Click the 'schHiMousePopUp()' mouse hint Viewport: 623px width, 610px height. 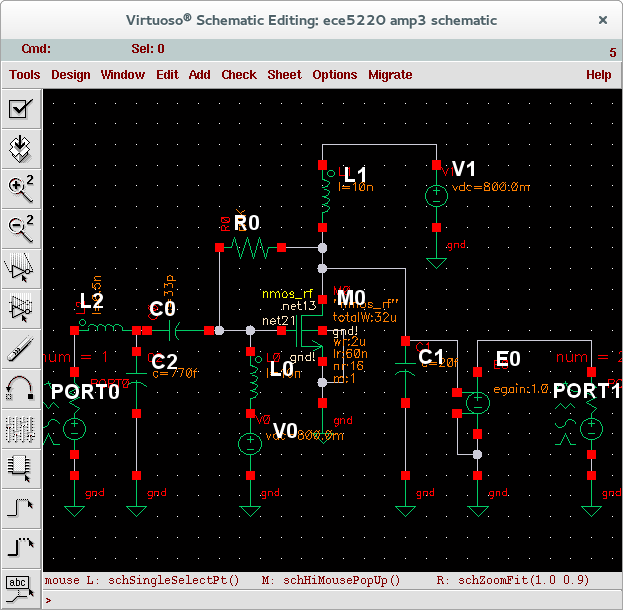click(x=342, y=580)
